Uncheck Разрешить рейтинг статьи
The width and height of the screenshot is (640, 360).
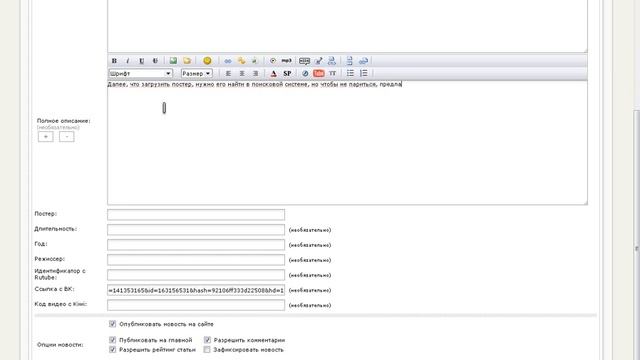(x=113, y=349)
